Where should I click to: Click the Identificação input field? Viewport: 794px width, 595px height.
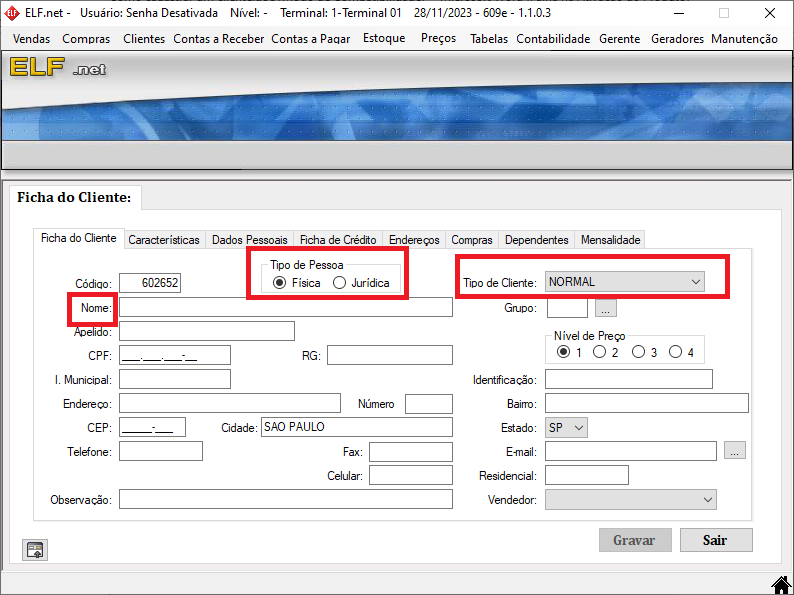pyautogui.click(x=628, y=379)
